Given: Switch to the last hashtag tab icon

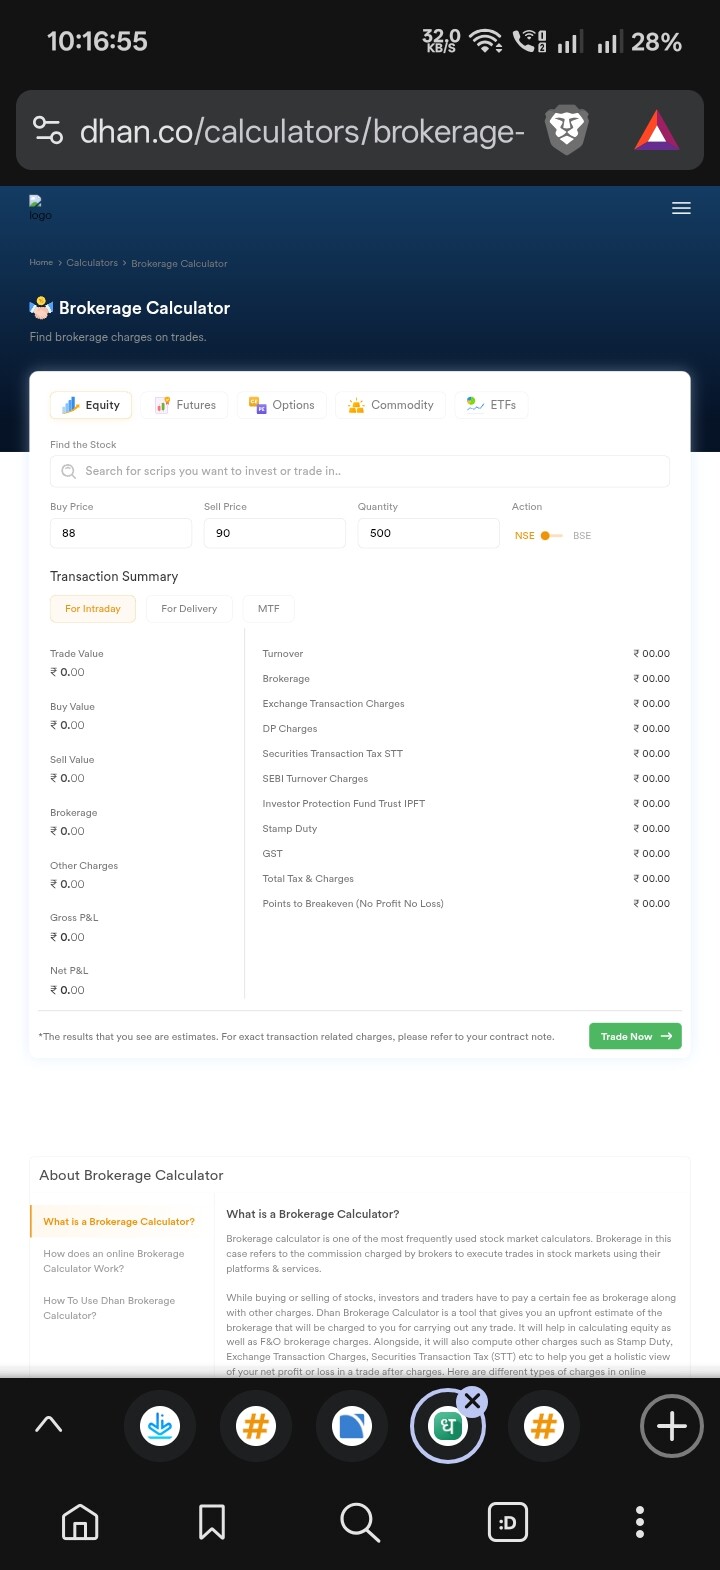Looking at the screenshot, I should (544, 1426).
